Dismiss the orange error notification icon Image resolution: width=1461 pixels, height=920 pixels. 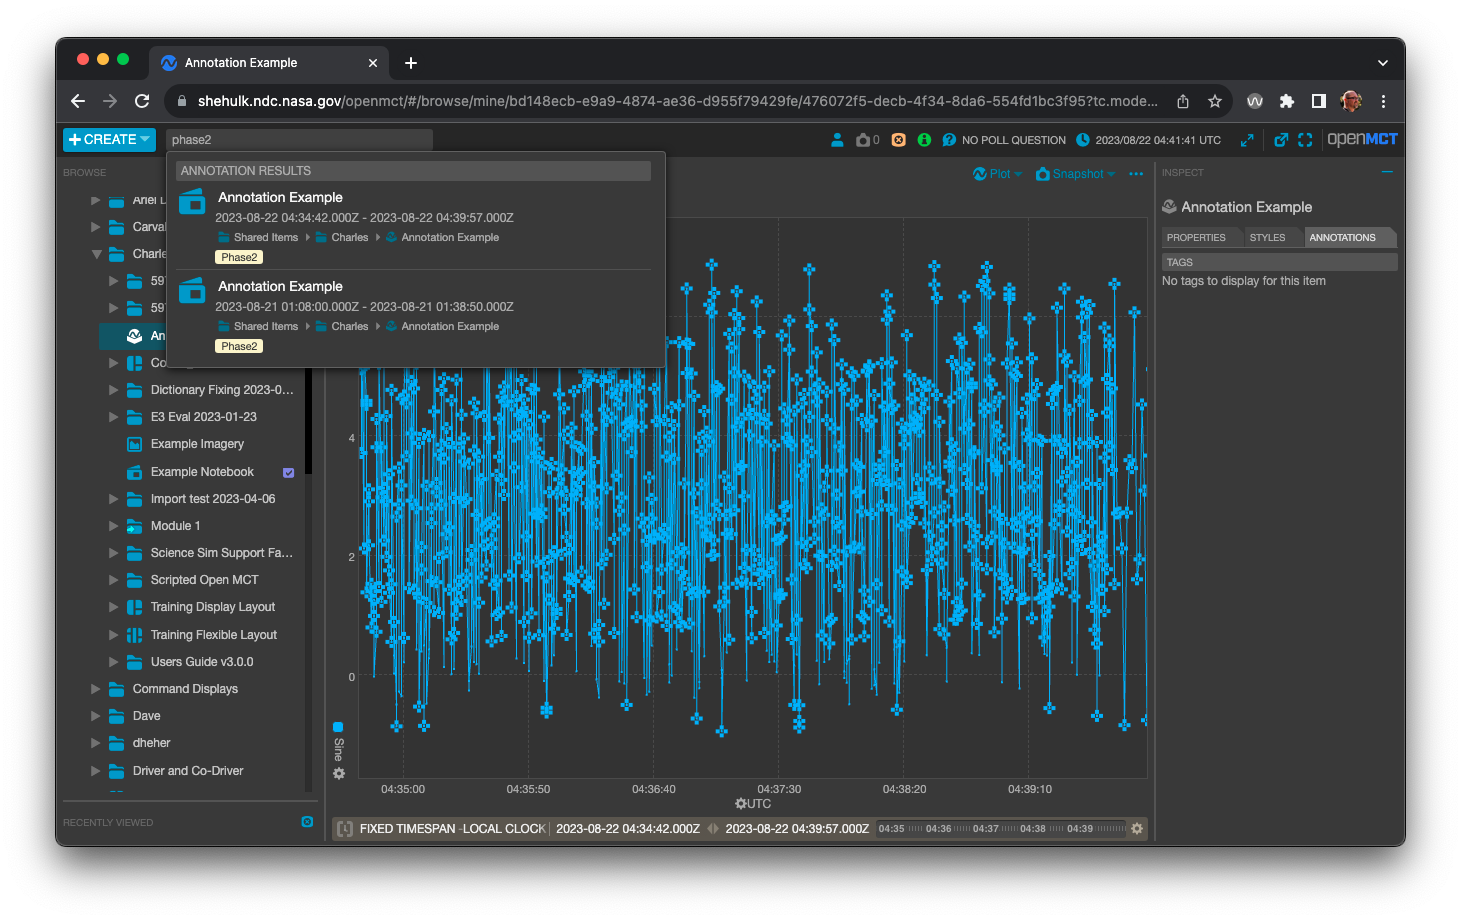tap(897, 139)
